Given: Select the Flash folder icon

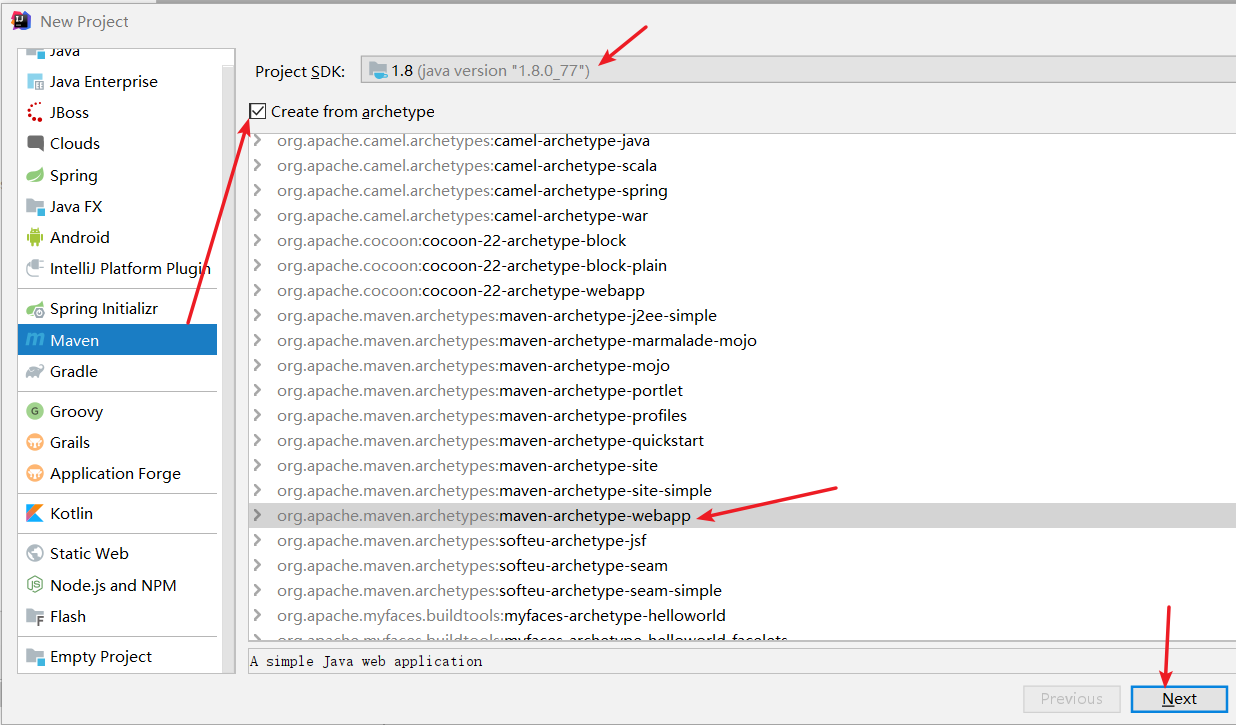Looking at the screenshot, I should point(35,617).
